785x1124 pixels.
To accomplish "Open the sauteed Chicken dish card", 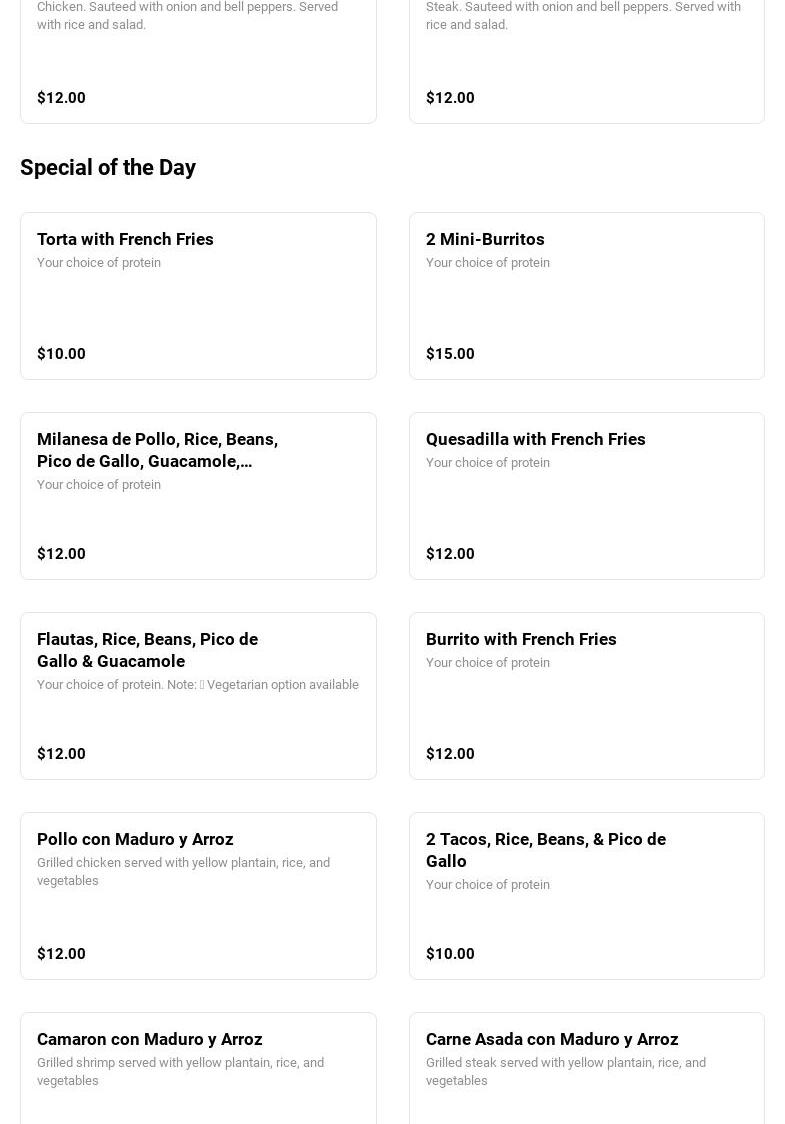I will pyautogui.click(x=198, y=60).
